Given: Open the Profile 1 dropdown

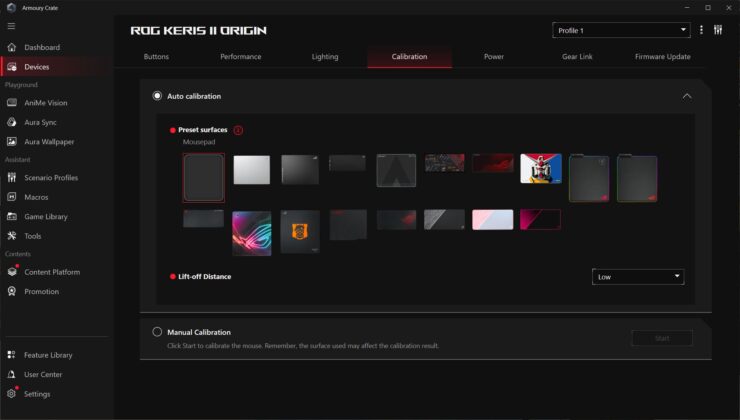Looking at the screenshot, I should pos(621,30).
